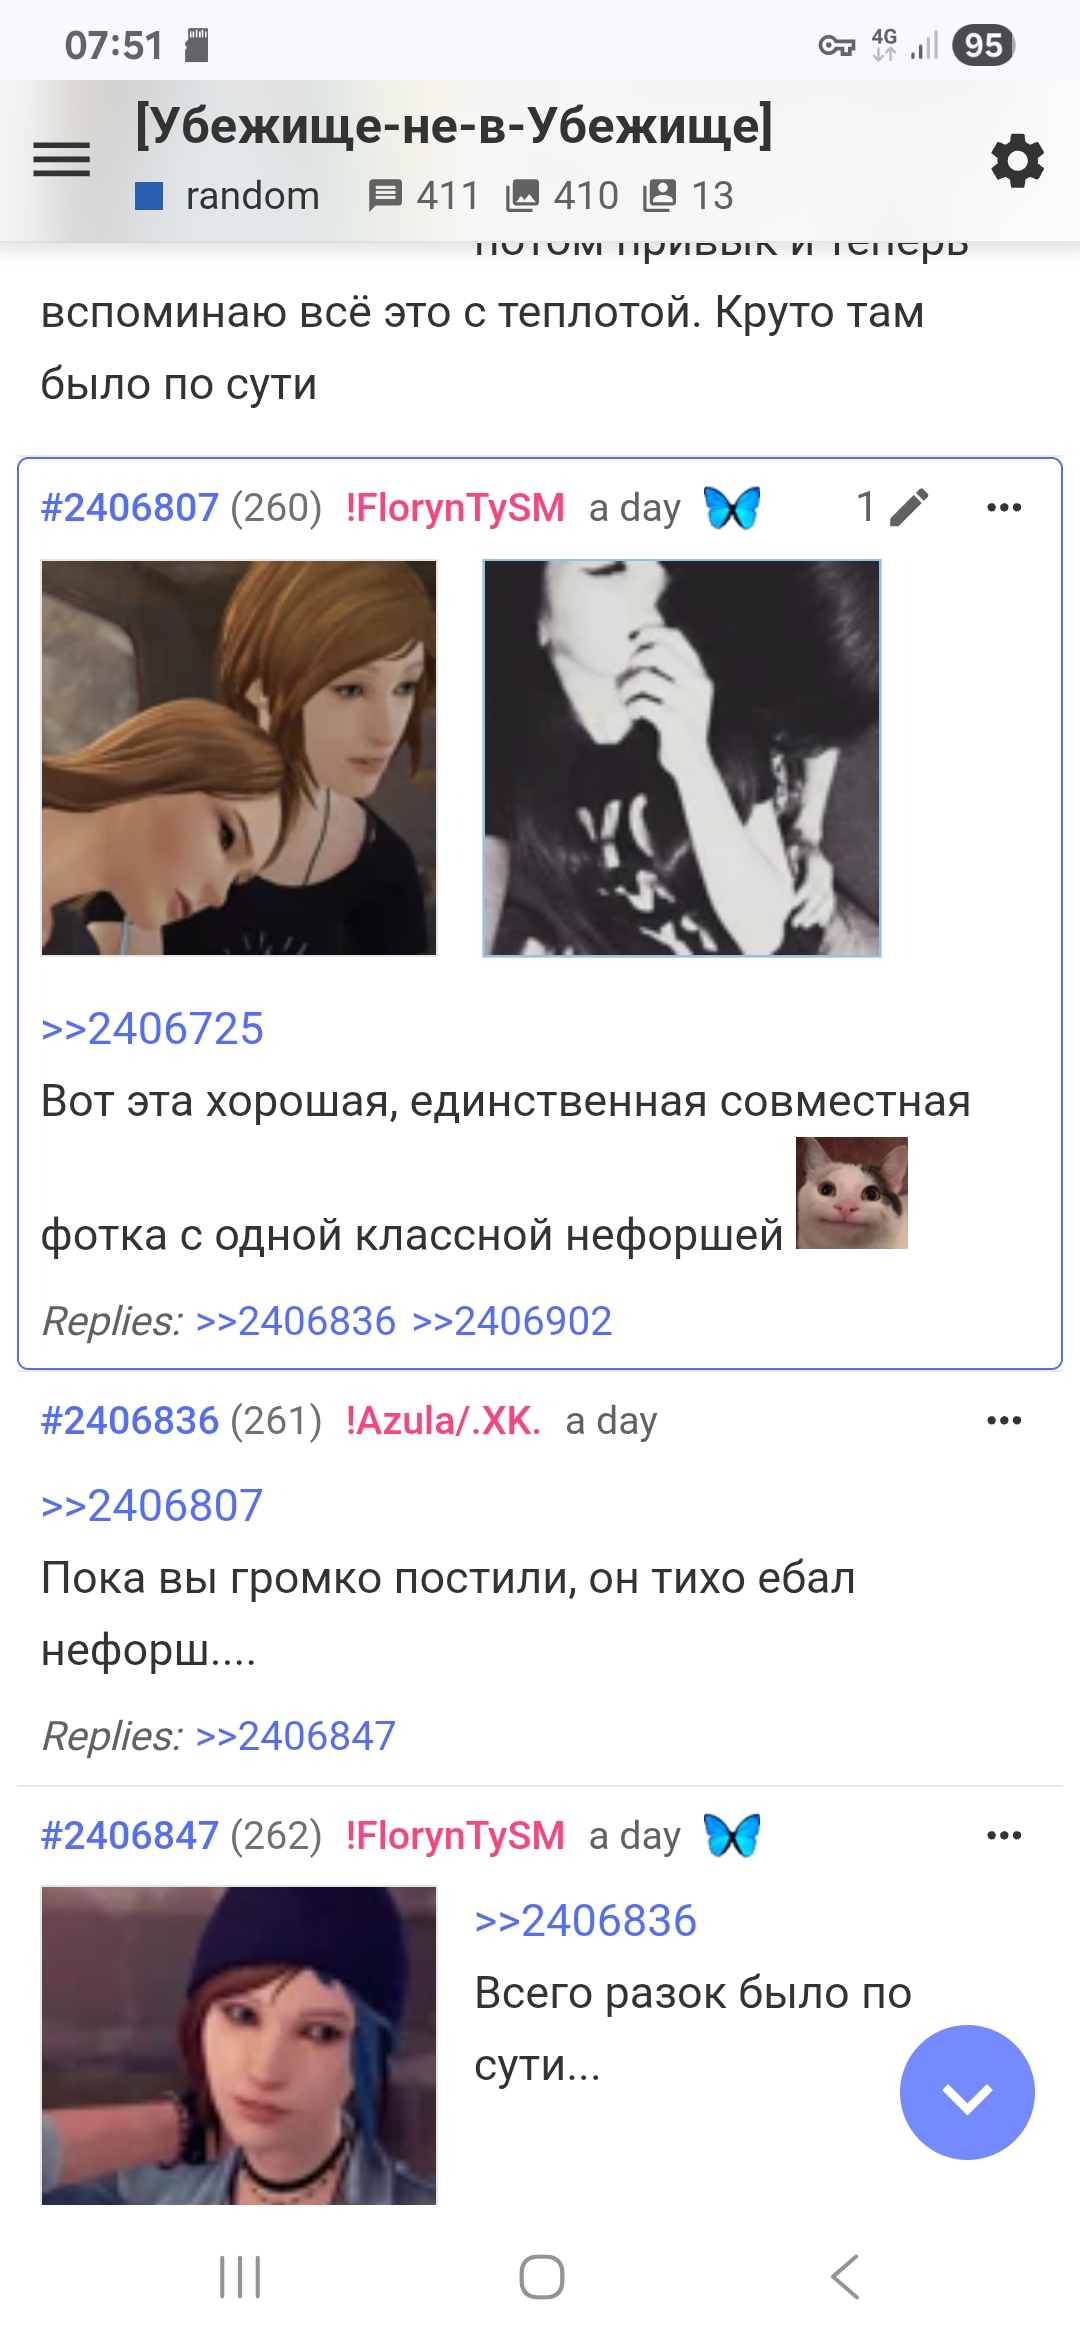Tap the tripcode name !Azula/.XK.
The width and height of the screenshot is (1080, 2340).
[444, 1421]
